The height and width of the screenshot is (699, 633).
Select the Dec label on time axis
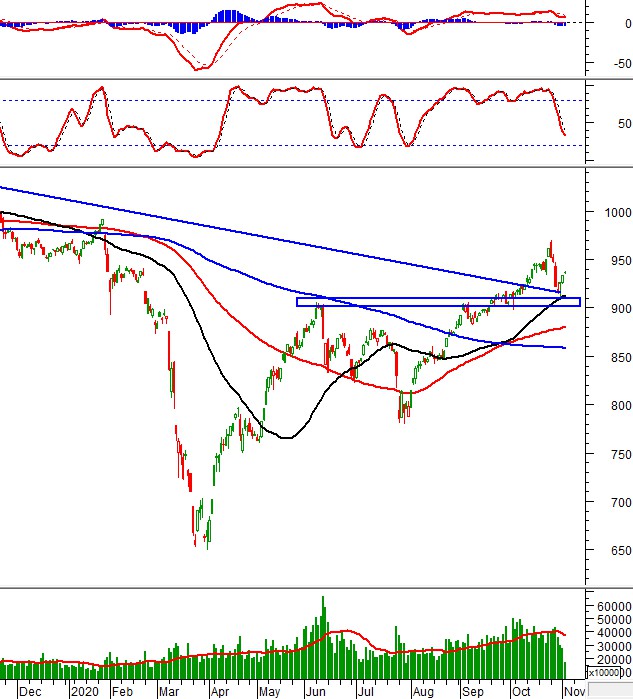coord(30,691)
